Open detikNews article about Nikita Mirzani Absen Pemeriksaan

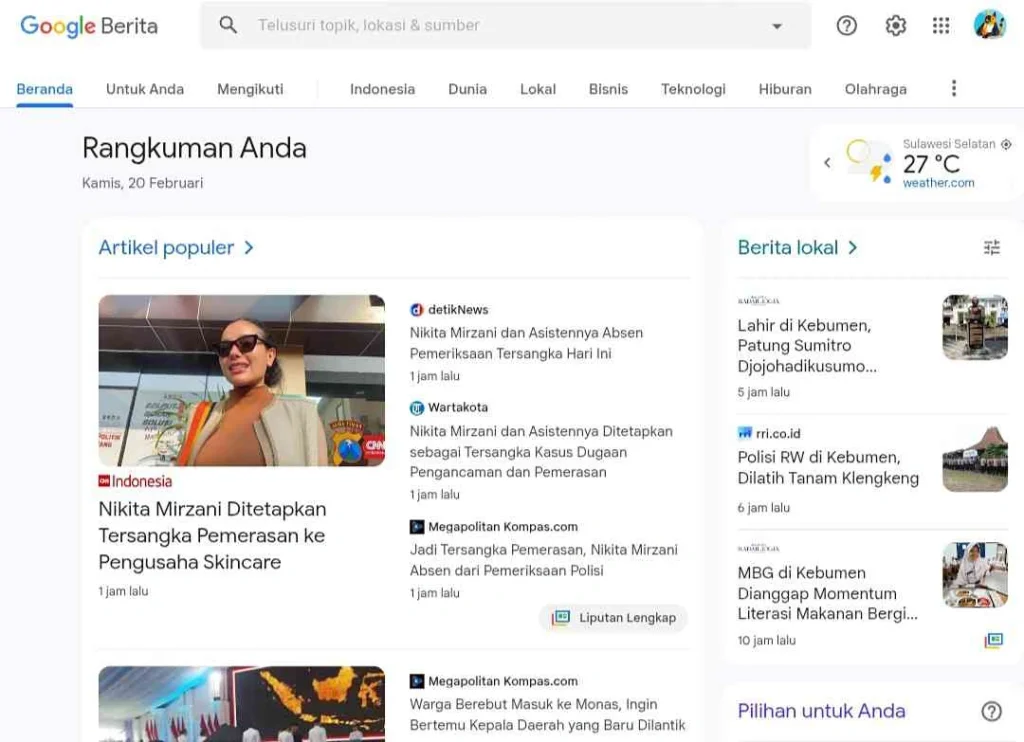coord(526,343)
